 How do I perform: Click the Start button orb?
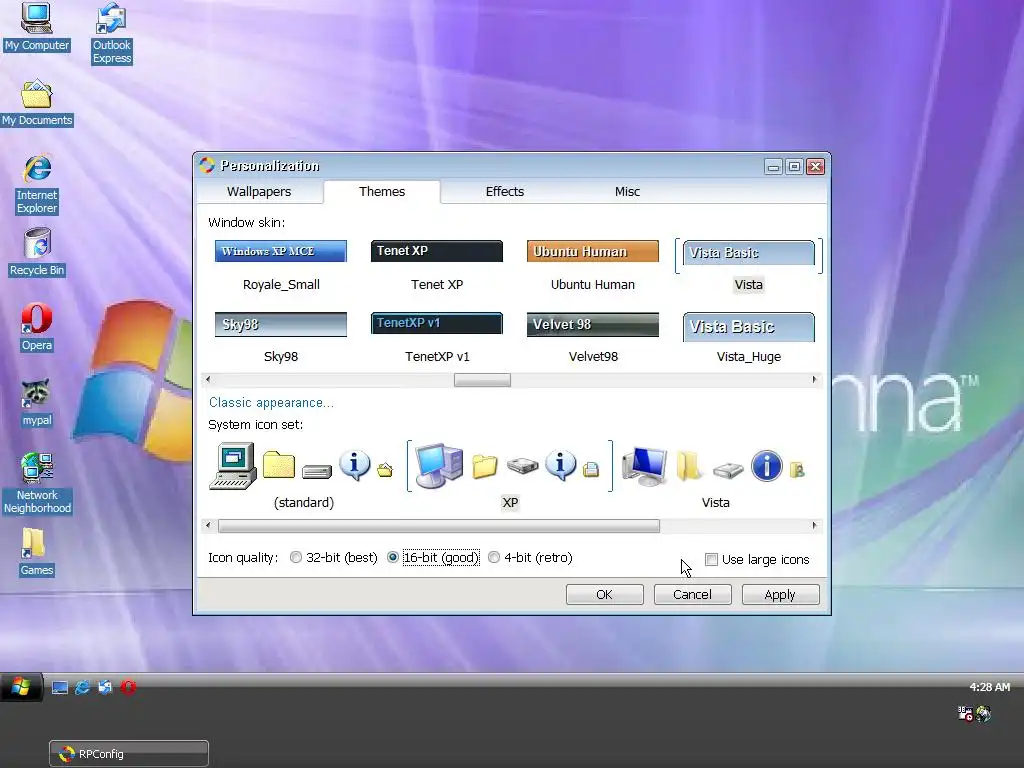(21, 687)
